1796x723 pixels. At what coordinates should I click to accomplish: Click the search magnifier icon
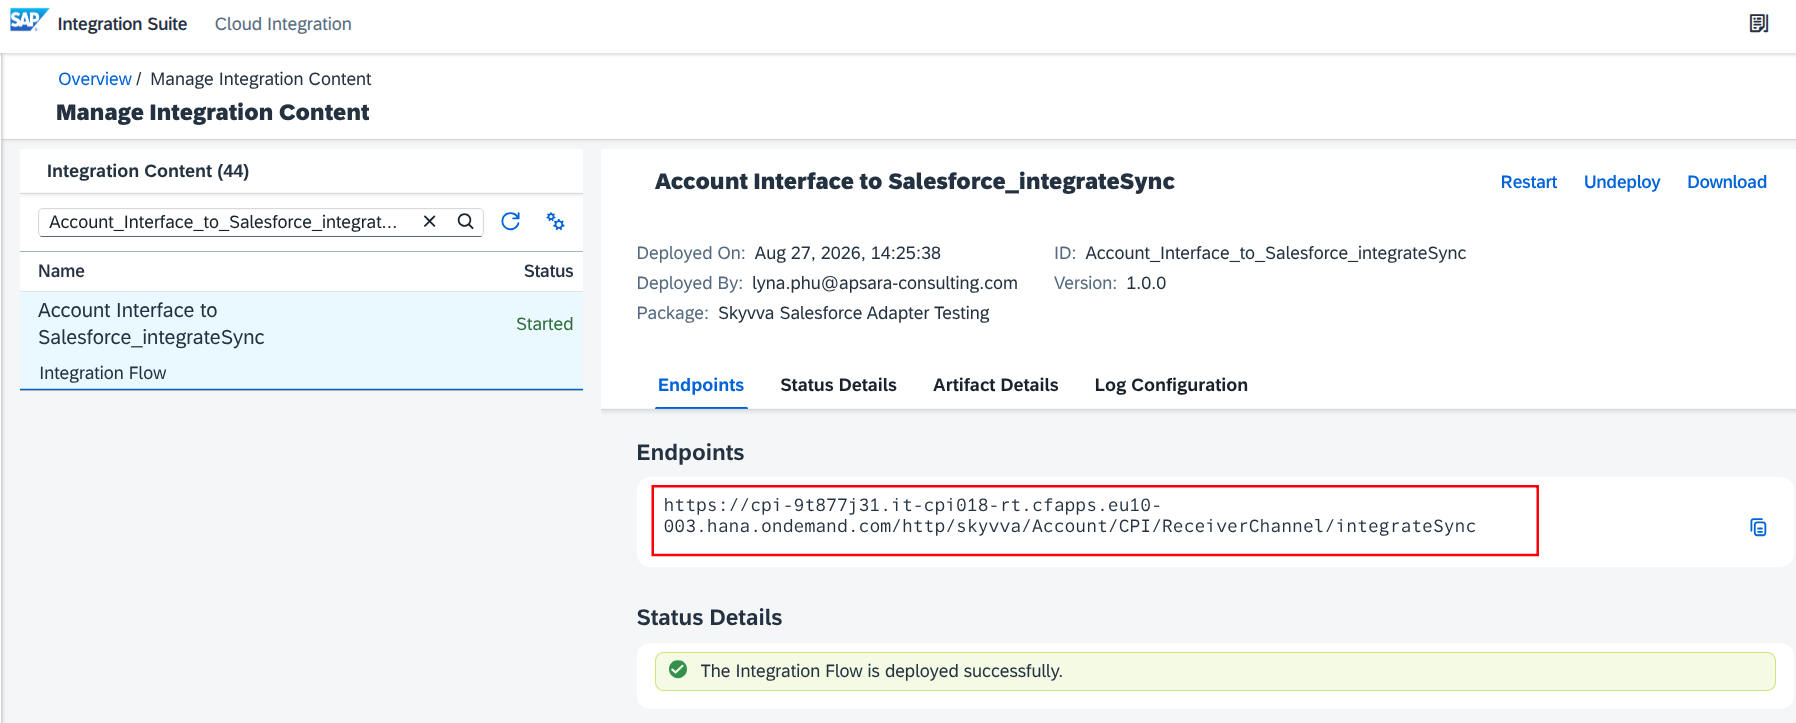coord(466,221)
